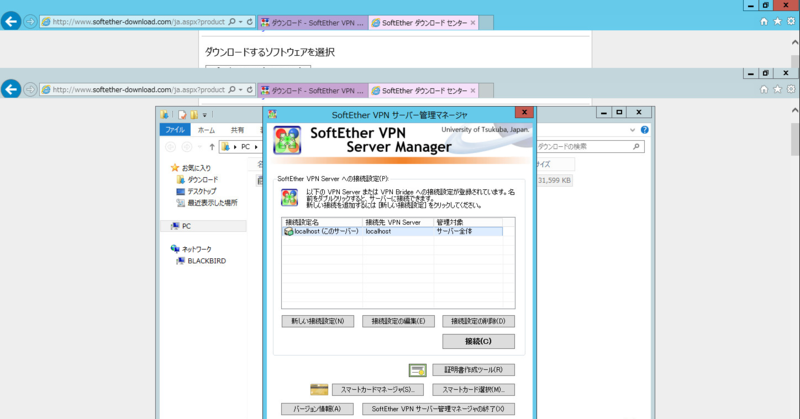Viewport: 800px width, 419px height.
Task: Click the 管理対象 column header
Action: tap(468, 223)
